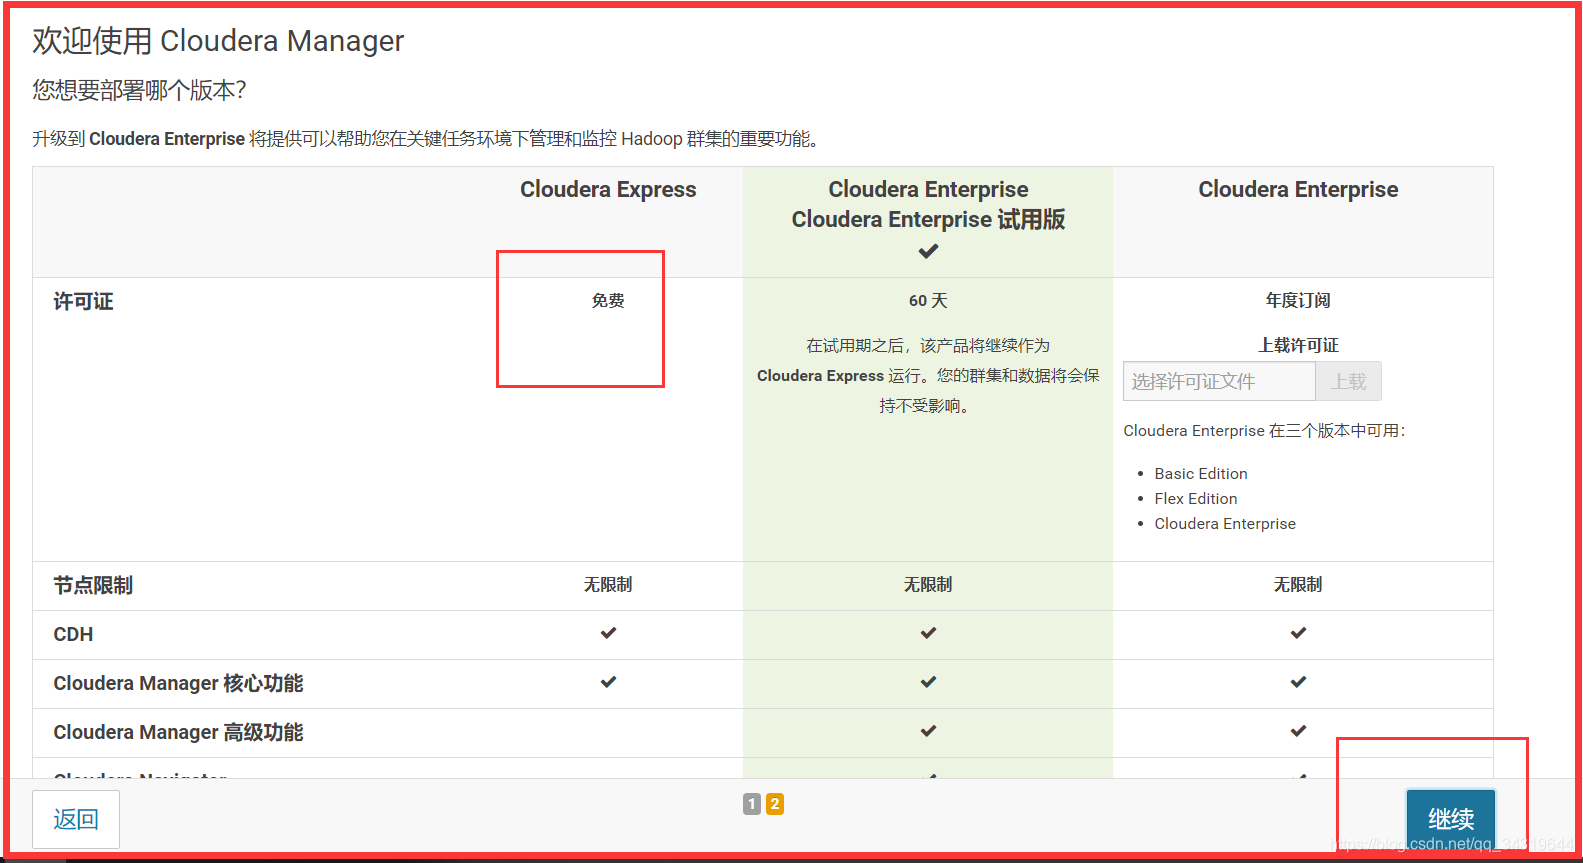Click the 您想要部署哪个版本? subheading

pos(139,90)
